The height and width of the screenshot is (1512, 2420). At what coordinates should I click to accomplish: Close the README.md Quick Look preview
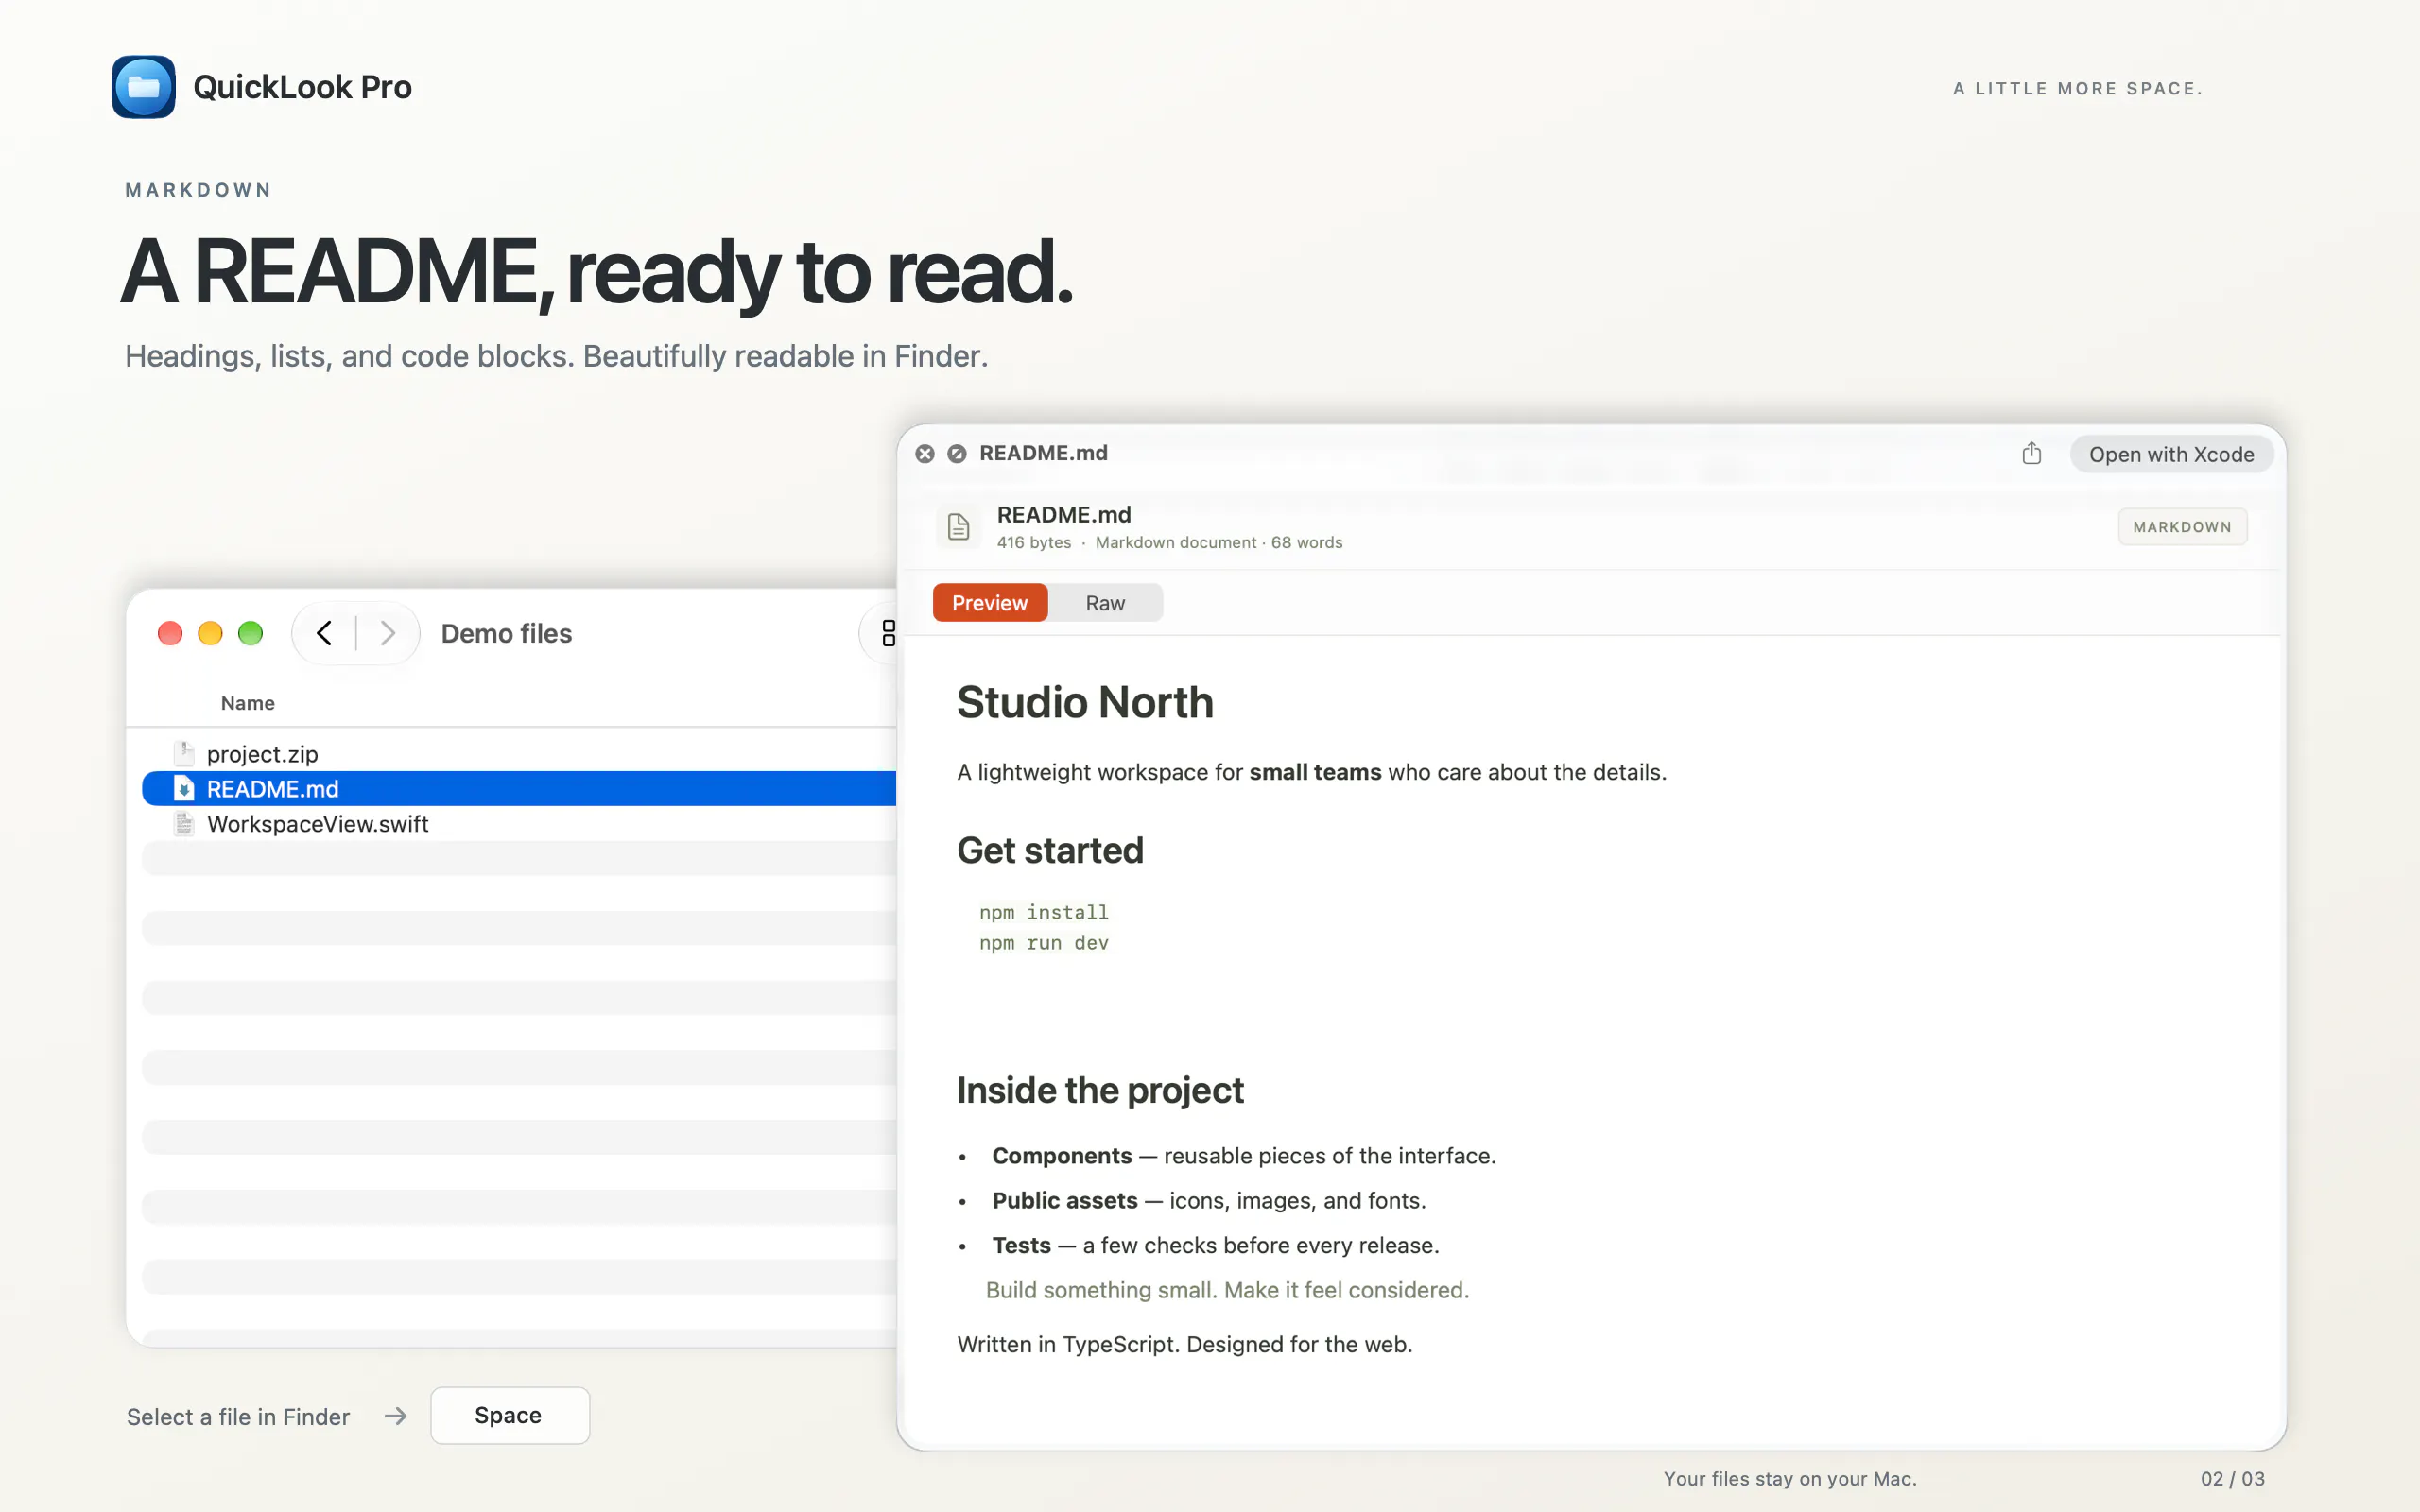(x=925, y=454)
